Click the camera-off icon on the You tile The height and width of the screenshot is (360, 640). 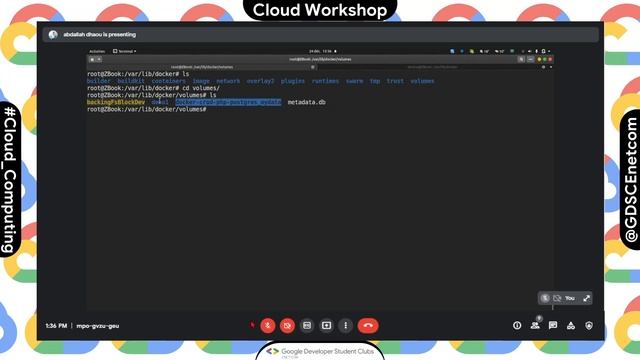tap(557, 298)
